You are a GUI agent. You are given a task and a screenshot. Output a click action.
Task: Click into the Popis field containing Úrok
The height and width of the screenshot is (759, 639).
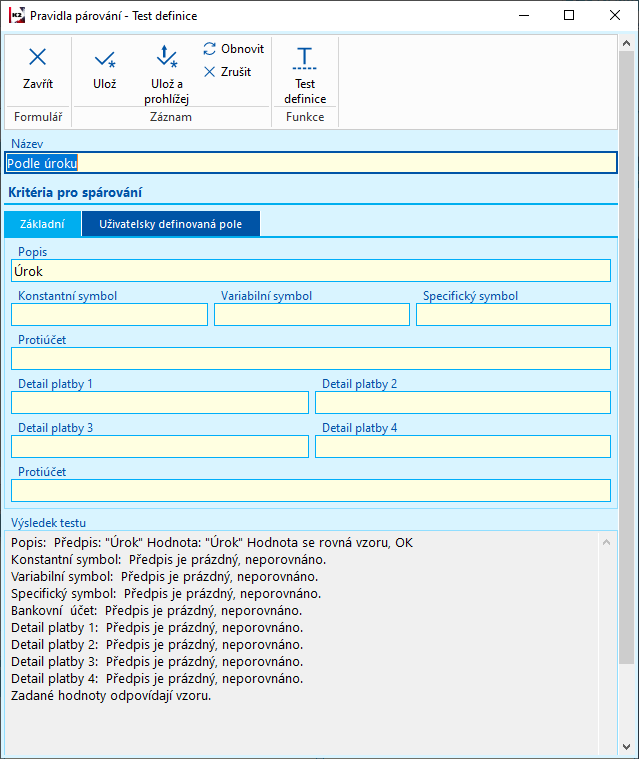point(311,271)
